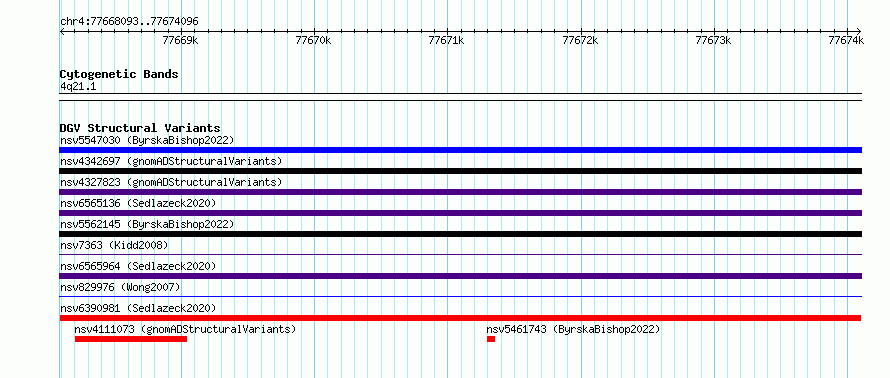This screenshot has height=378, width=890.
Task: Open nsv6390981 (Sedlazeck2020) label
Action: click(138, 308)
